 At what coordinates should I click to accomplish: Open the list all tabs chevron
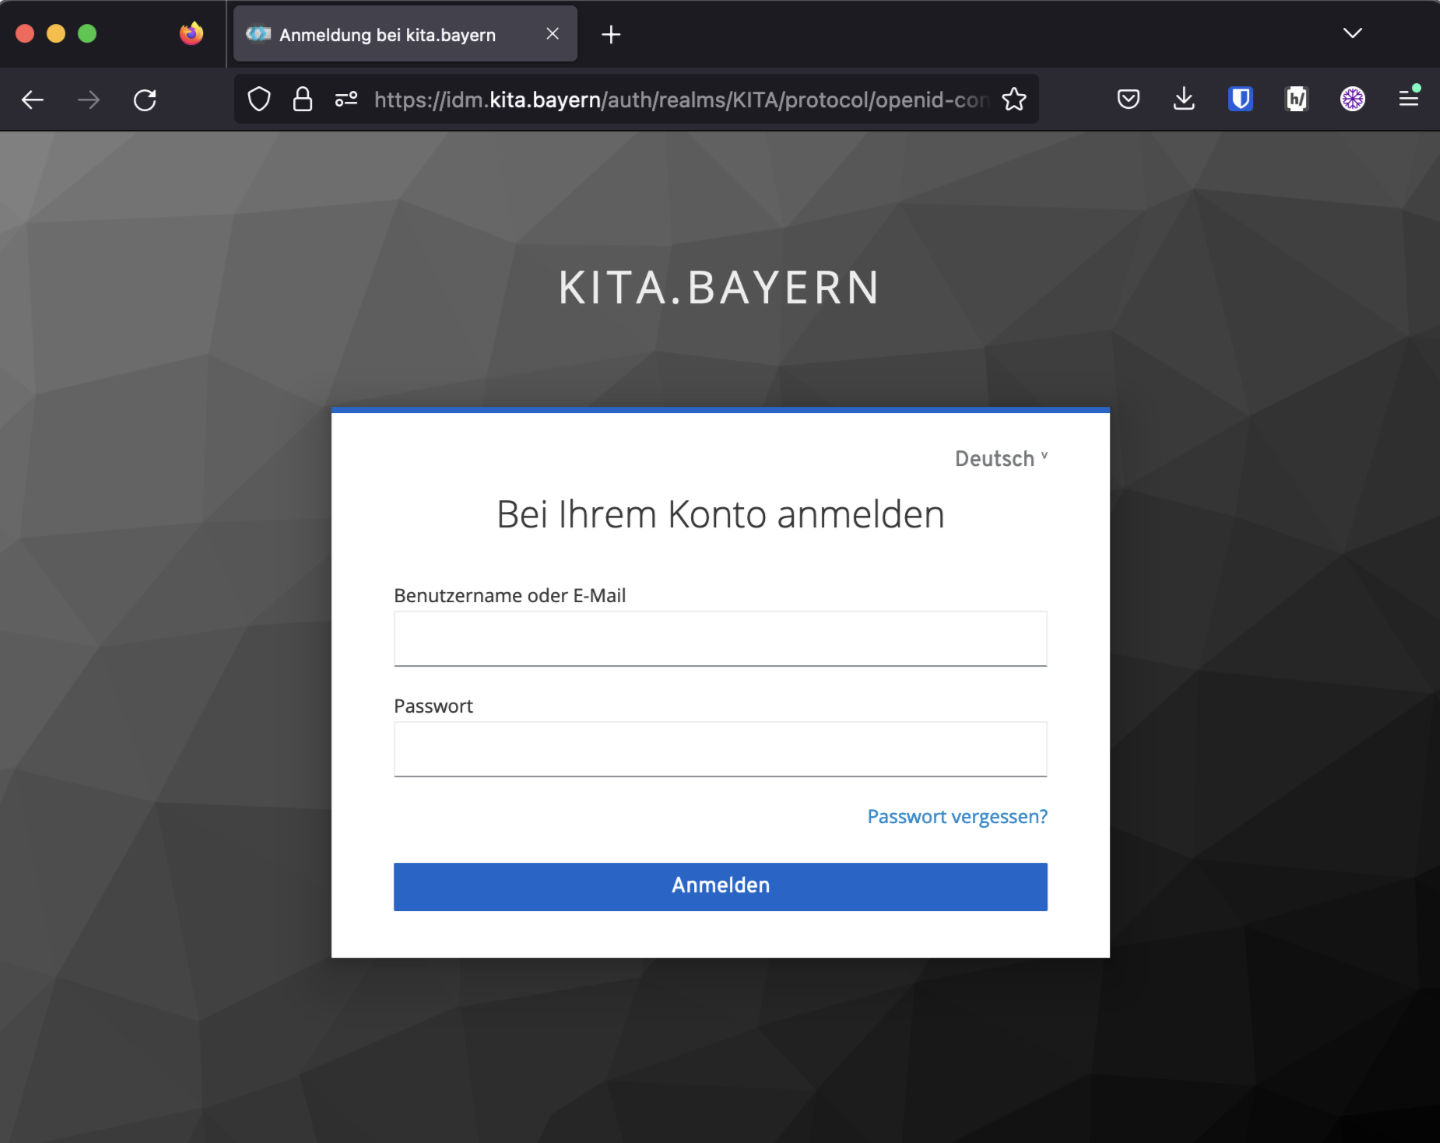pyautogui.click(x=1352, y=33)
